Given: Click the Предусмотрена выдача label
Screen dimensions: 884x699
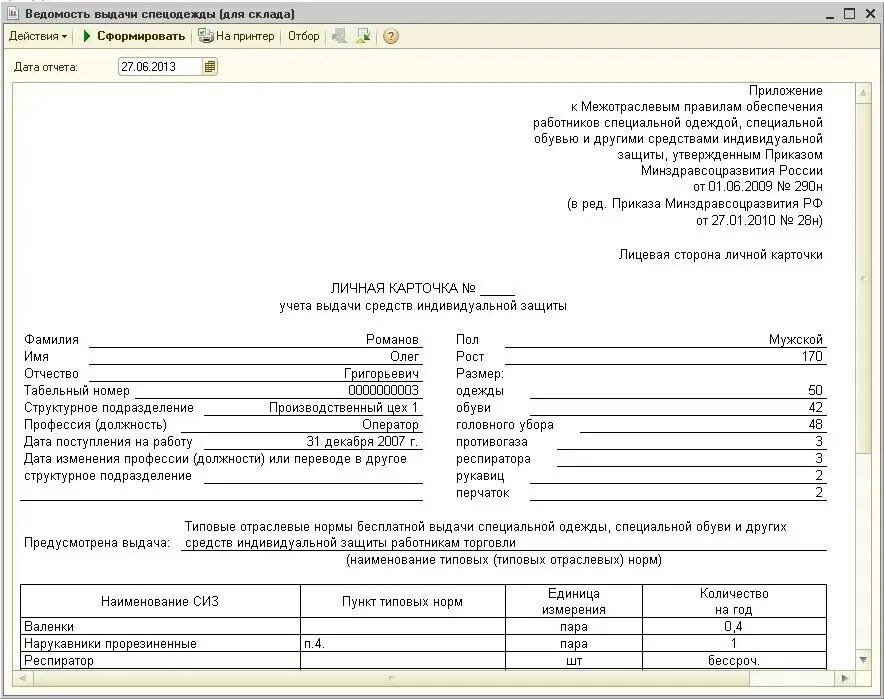Looking at the screenshot, I should click(x=96, y=543).
